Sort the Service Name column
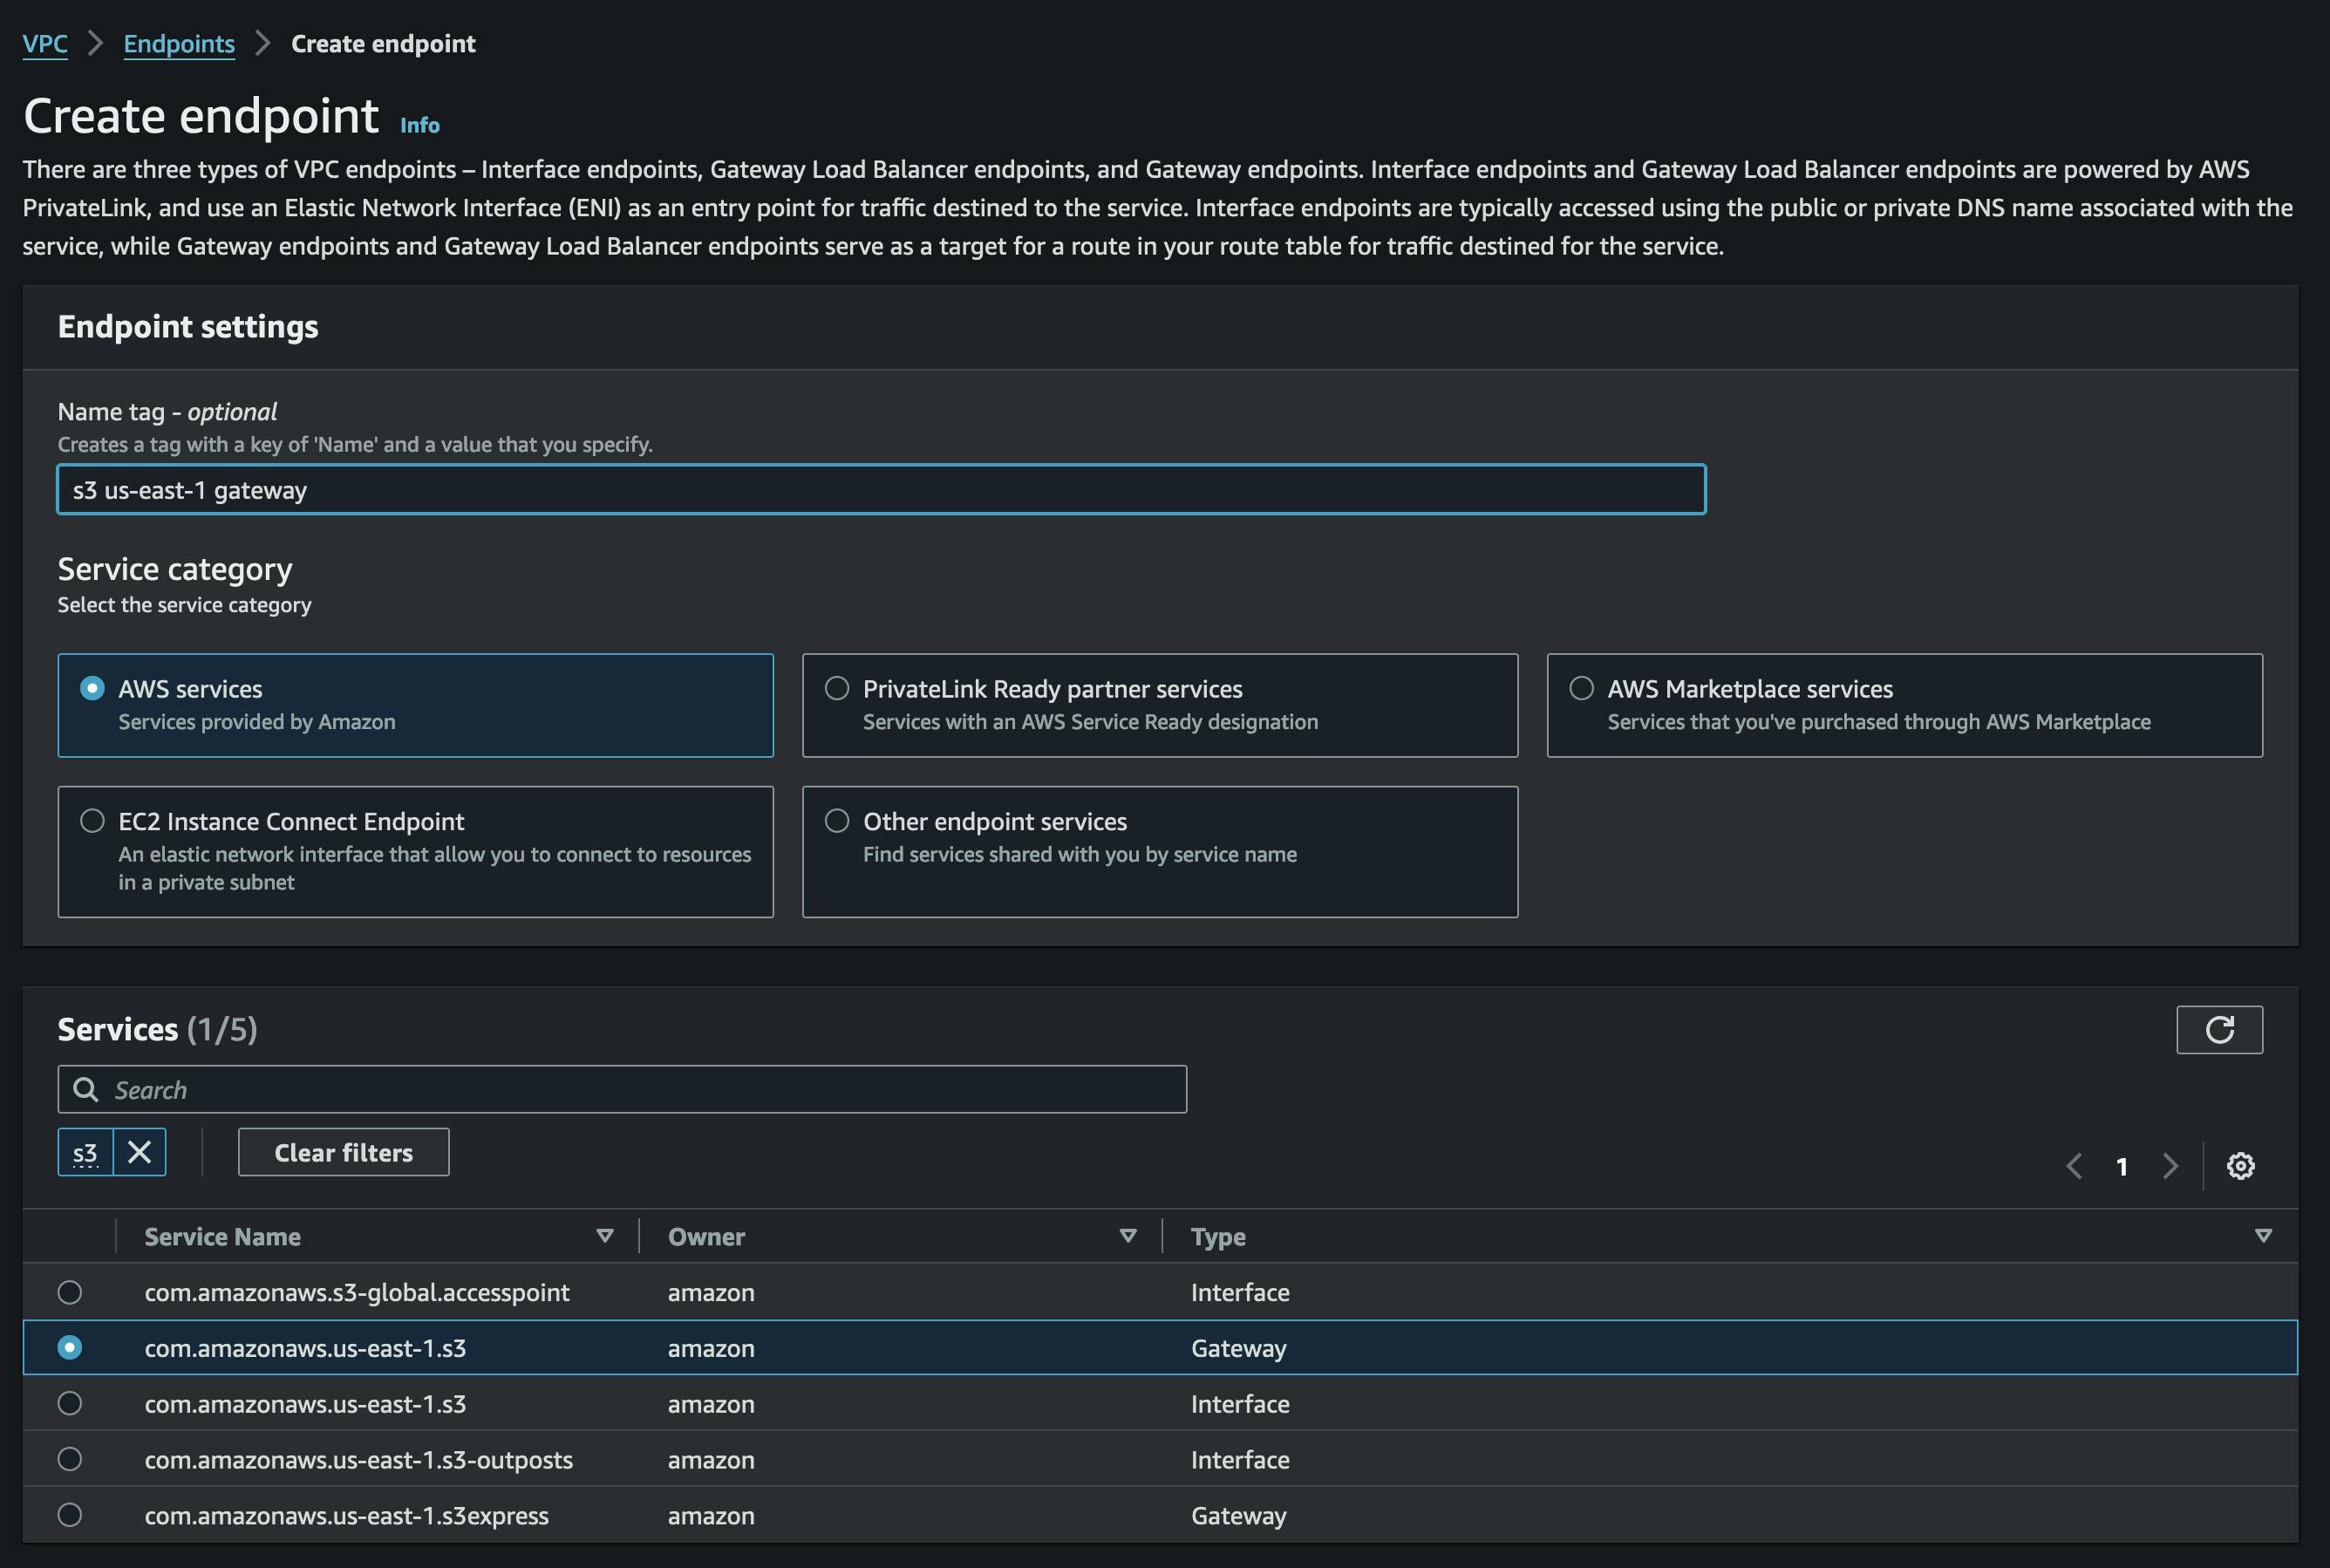The image size is (2330, 1568). pos(605,1236)
